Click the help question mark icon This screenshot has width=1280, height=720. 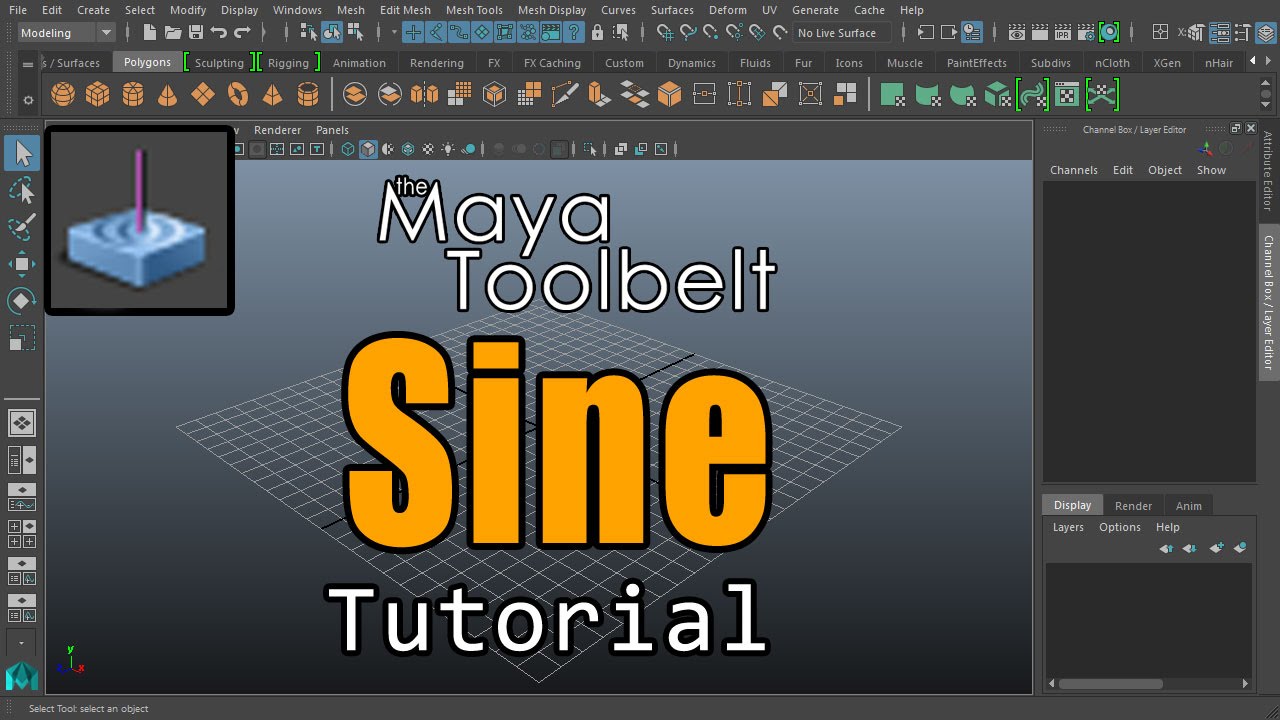click(x=574, y=33)
